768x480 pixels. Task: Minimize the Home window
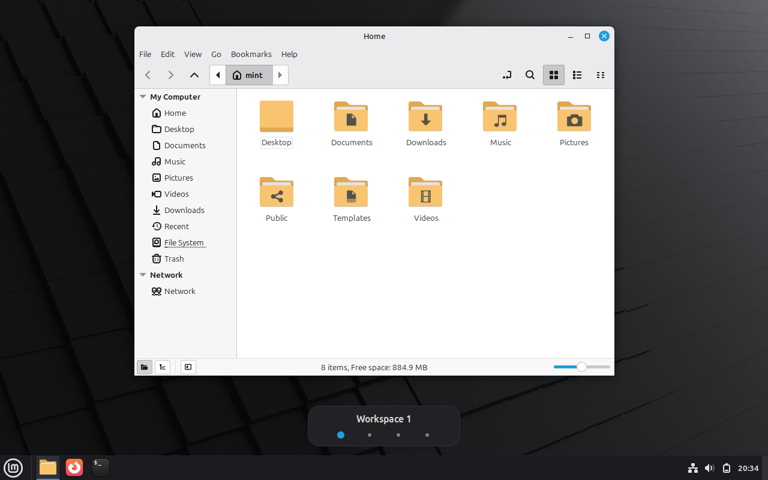point(571,36)
